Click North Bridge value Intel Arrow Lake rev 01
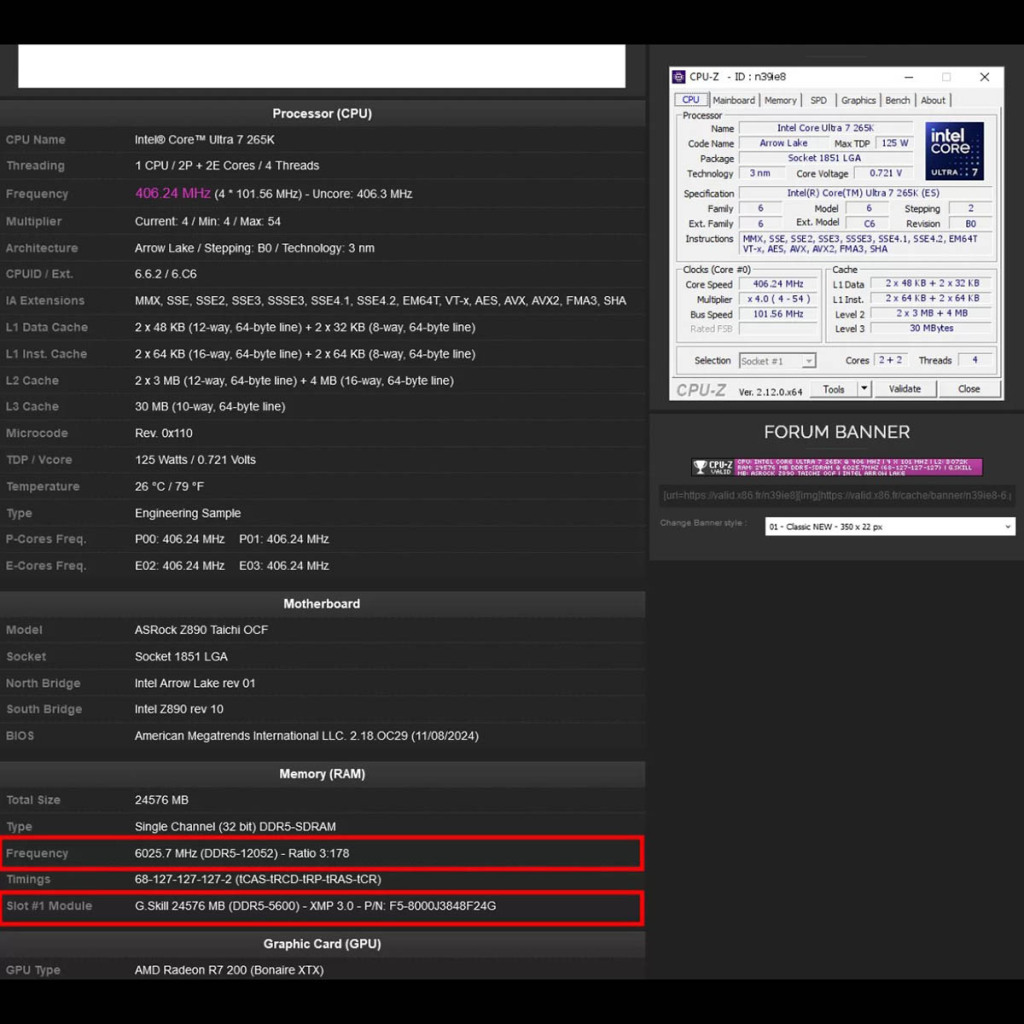Screen dimensions: 1024x1024 tap(195, 683)
